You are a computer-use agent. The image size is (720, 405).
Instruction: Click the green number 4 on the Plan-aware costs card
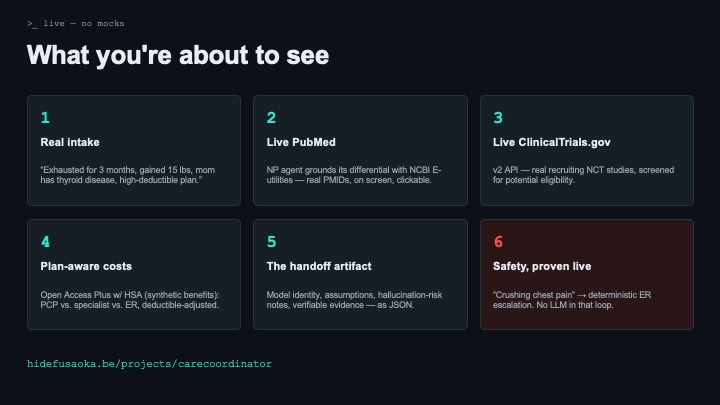click(x=45, y=242)
